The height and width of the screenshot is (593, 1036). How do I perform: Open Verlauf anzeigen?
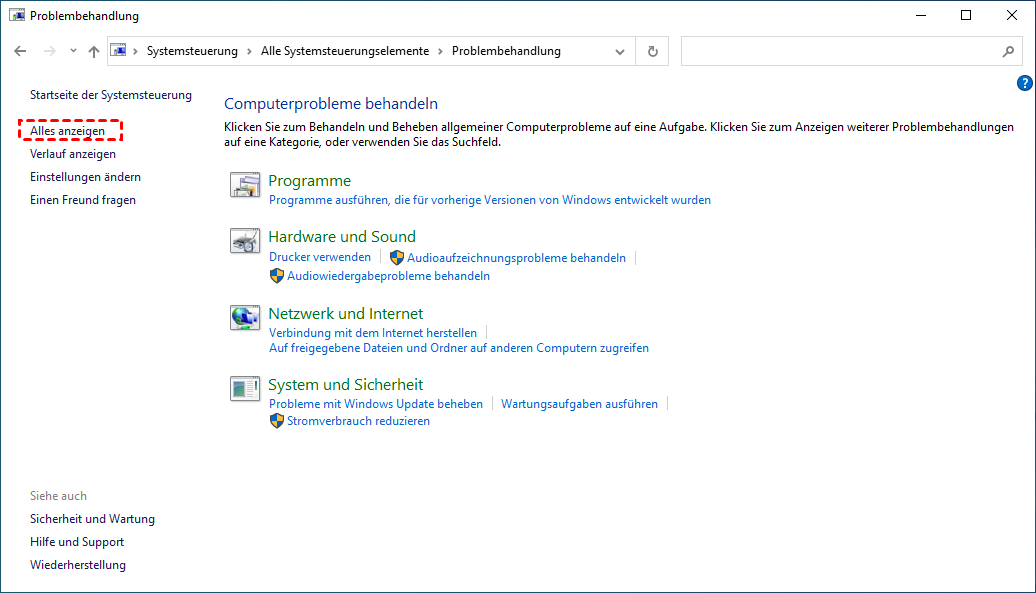coord(73,154)
